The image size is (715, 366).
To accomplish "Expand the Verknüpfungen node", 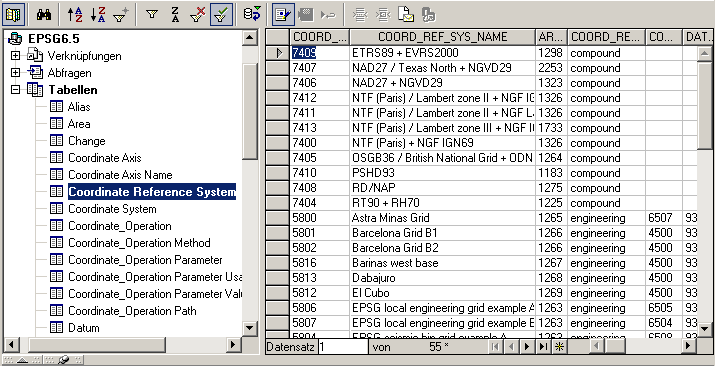I will [x=16, y=56].
